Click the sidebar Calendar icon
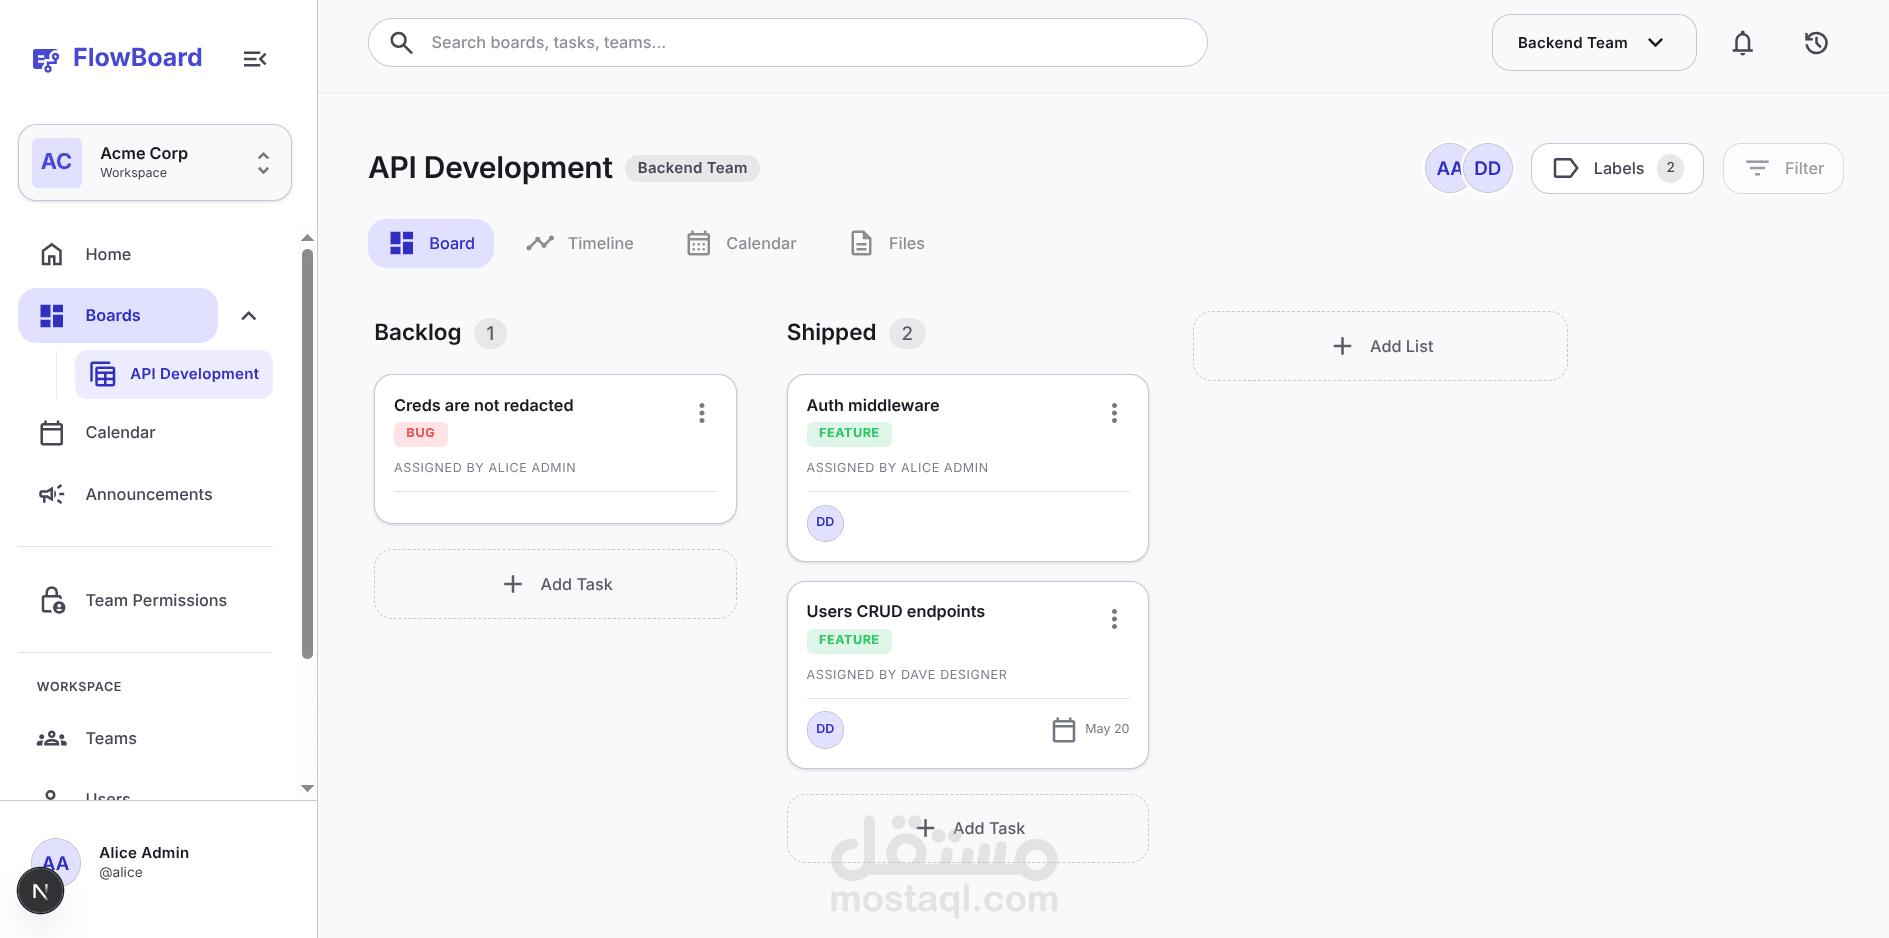1889x938 pixels. pos(52,432)
